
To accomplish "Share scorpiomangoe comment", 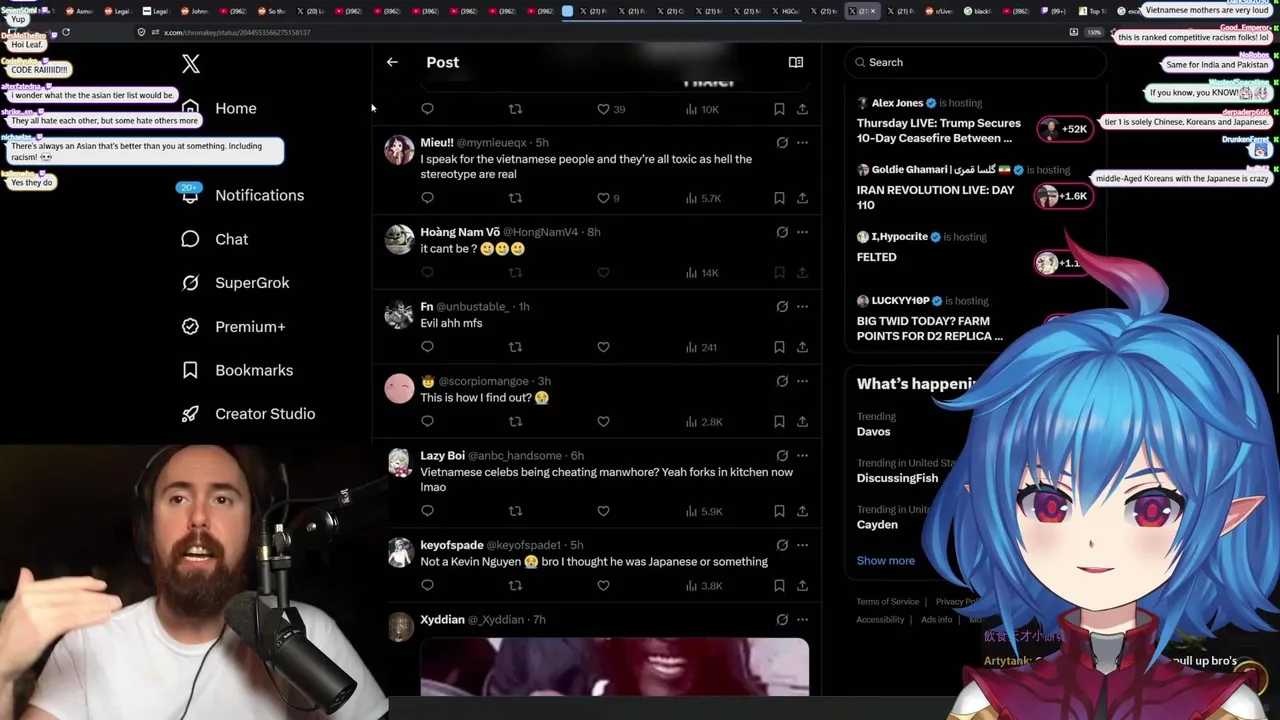I will click(802, 421).
